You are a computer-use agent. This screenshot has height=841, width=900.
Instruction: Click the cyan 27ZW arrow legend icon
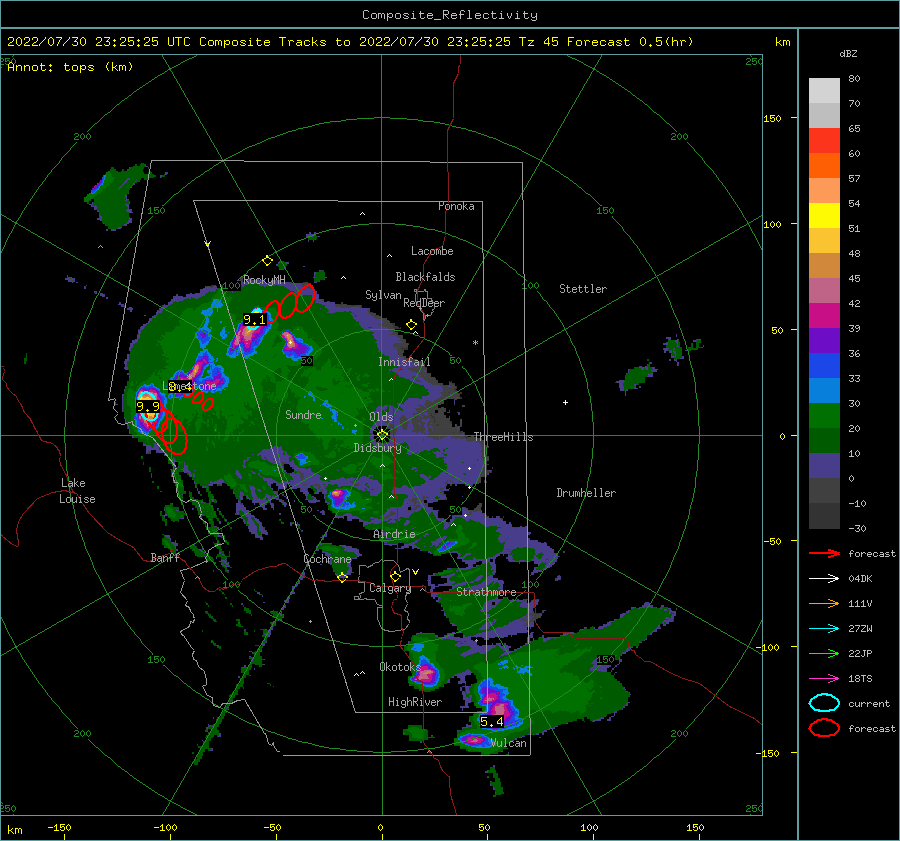[824, 629]
